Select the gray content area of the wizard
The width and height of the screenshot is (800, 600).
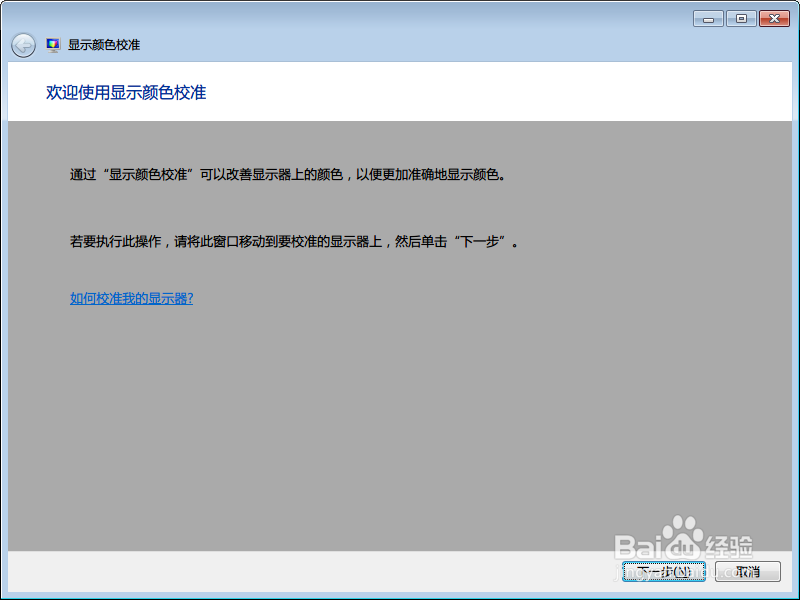click(x=400, y=400)
